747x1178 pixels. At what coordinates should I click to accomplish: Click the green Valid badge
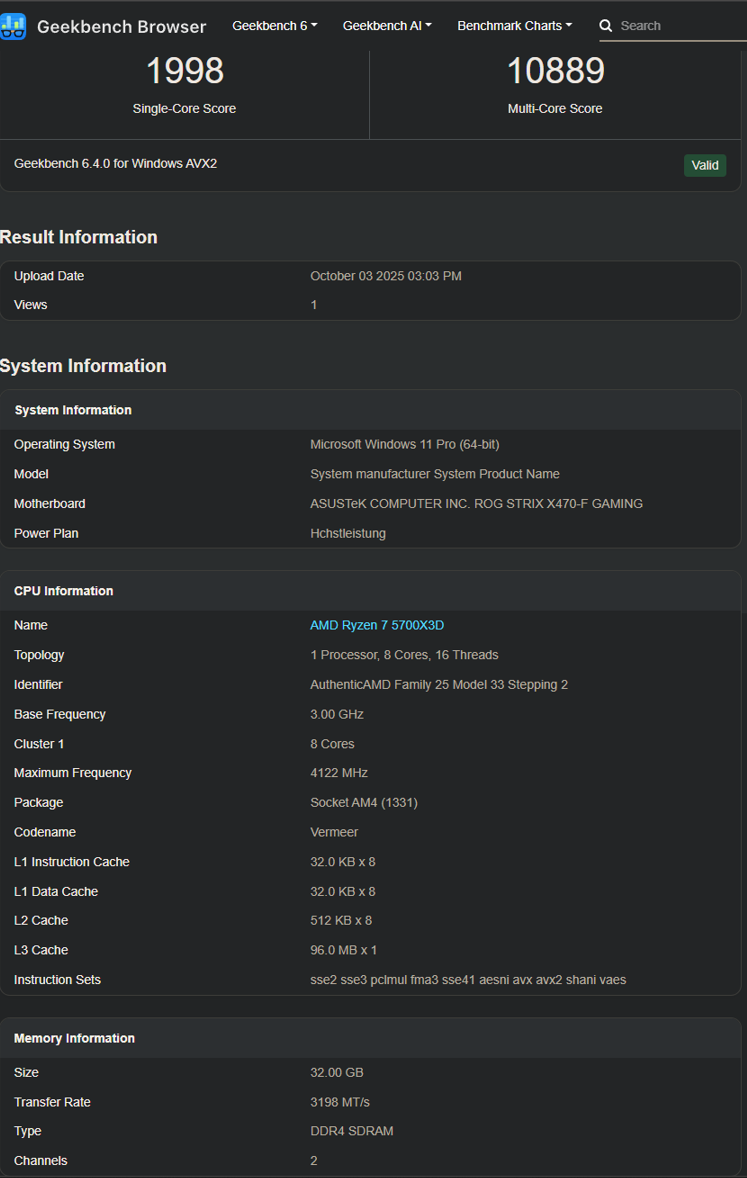pyautogui.click(x=705, y=165)
